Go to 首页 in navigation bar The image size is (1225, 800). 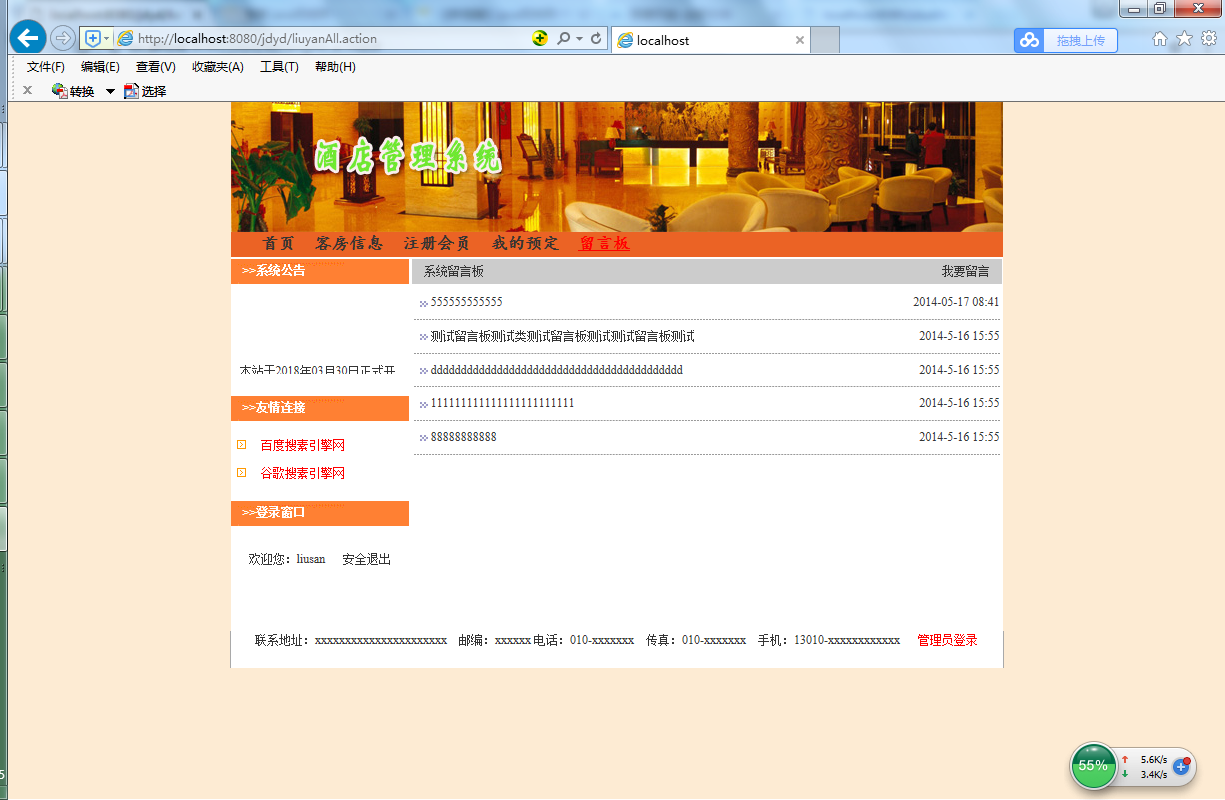[278, 244]
